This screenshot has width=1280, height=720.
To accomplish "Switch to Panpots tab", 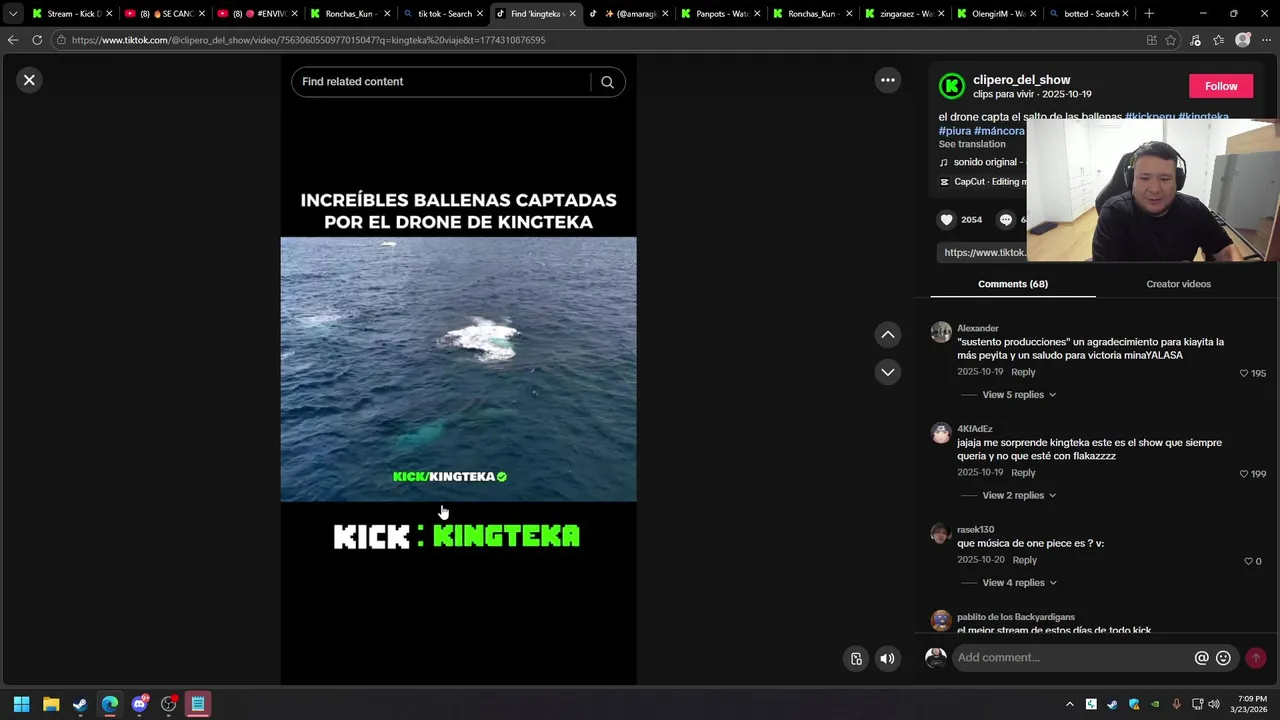I will point(722,14).
